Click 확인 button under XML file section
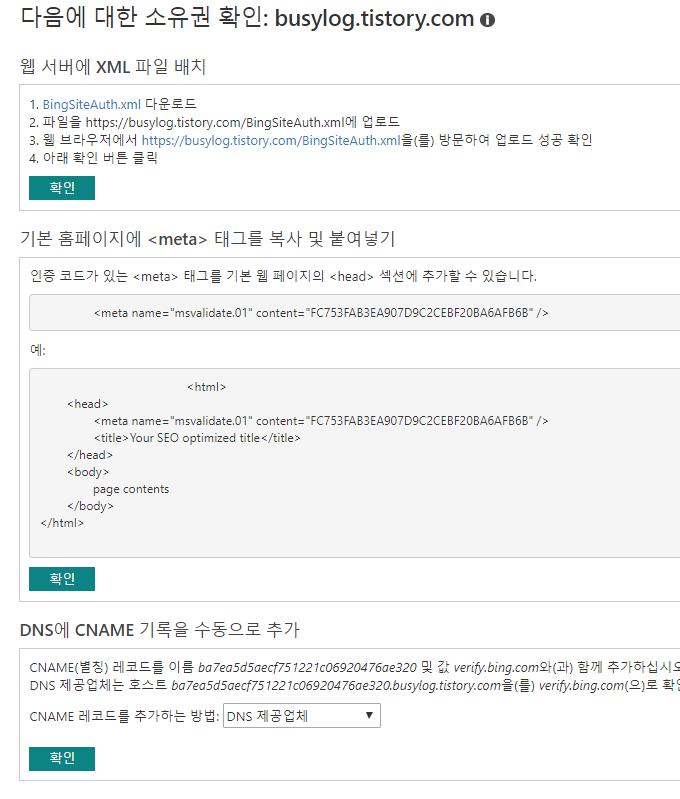This screenshot has height=799, width=680. 62,188
